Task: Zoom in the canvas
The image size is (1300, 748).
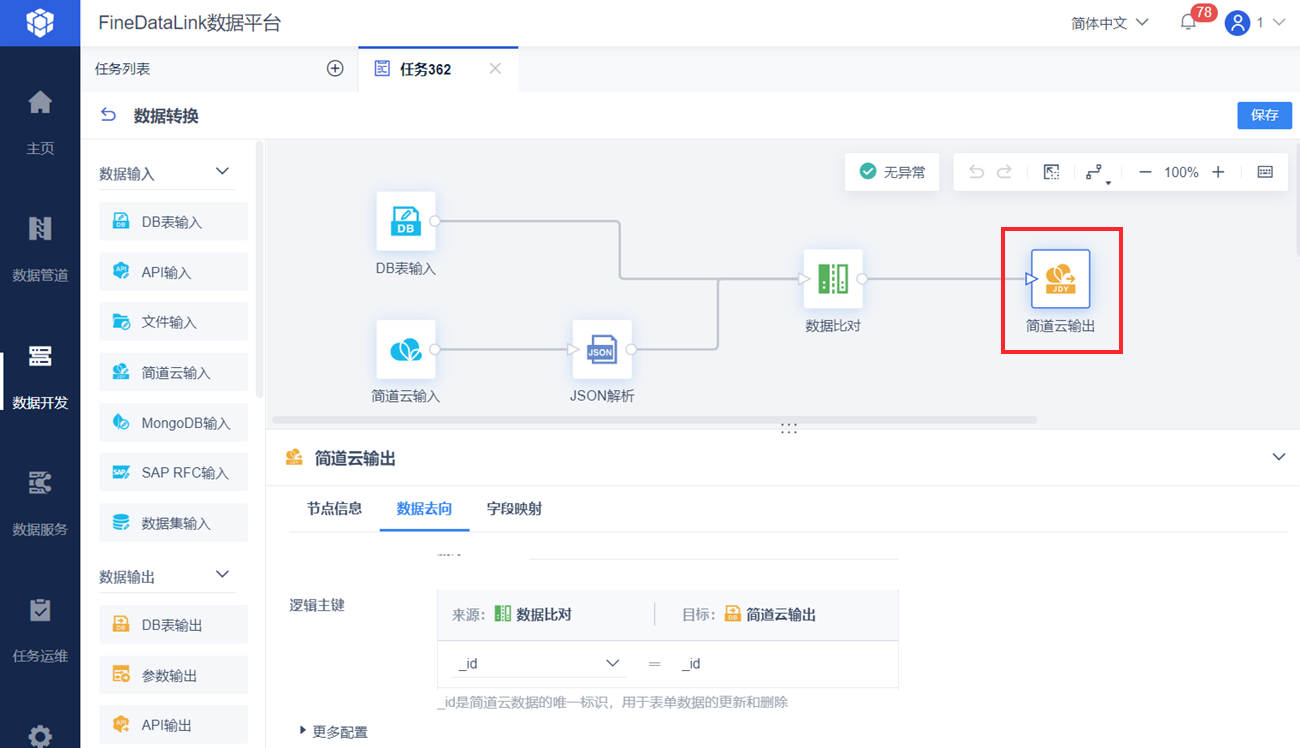Action: (x=1218, y=172)
